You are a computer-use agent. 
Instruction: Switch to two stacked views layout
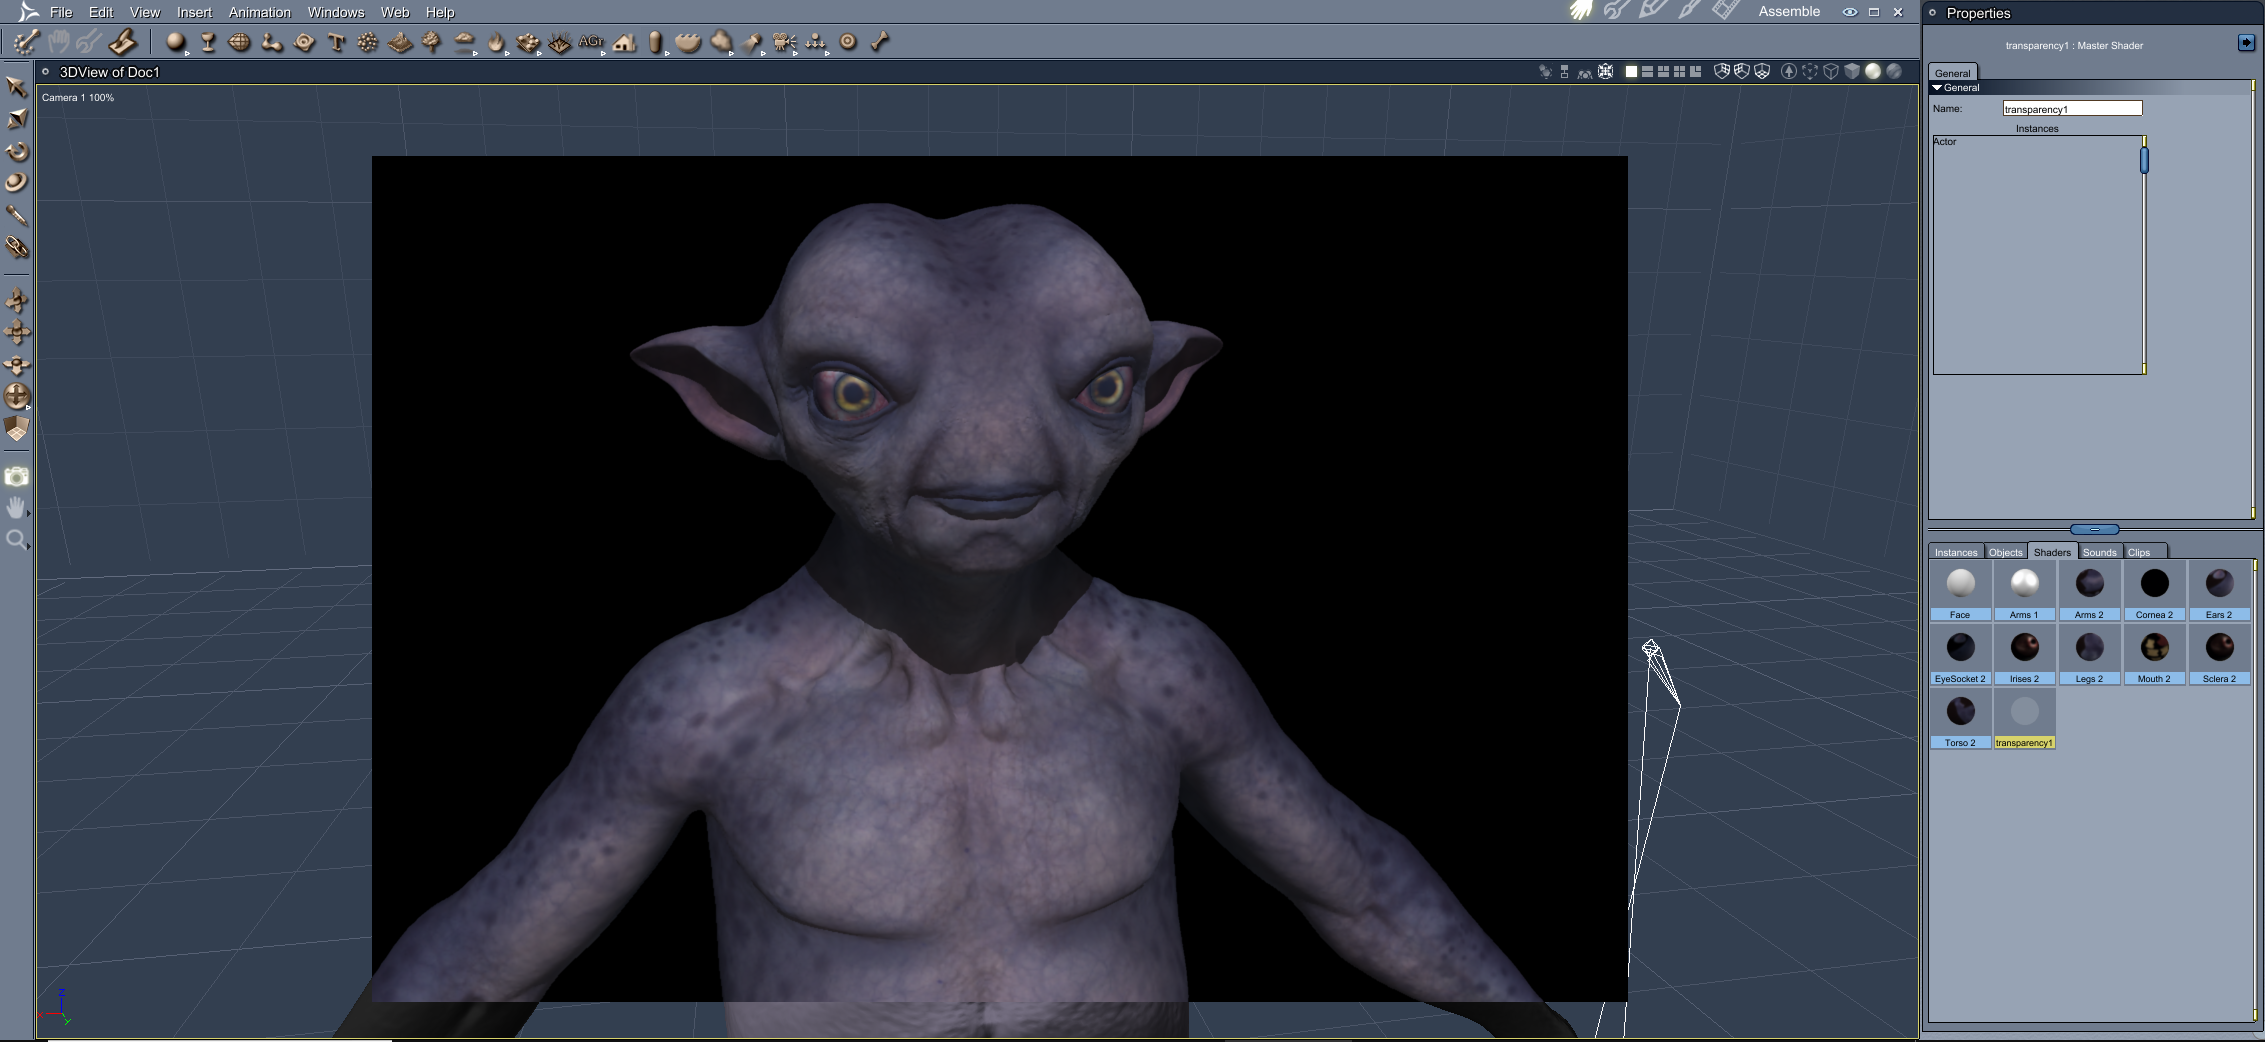point(1647,71)
